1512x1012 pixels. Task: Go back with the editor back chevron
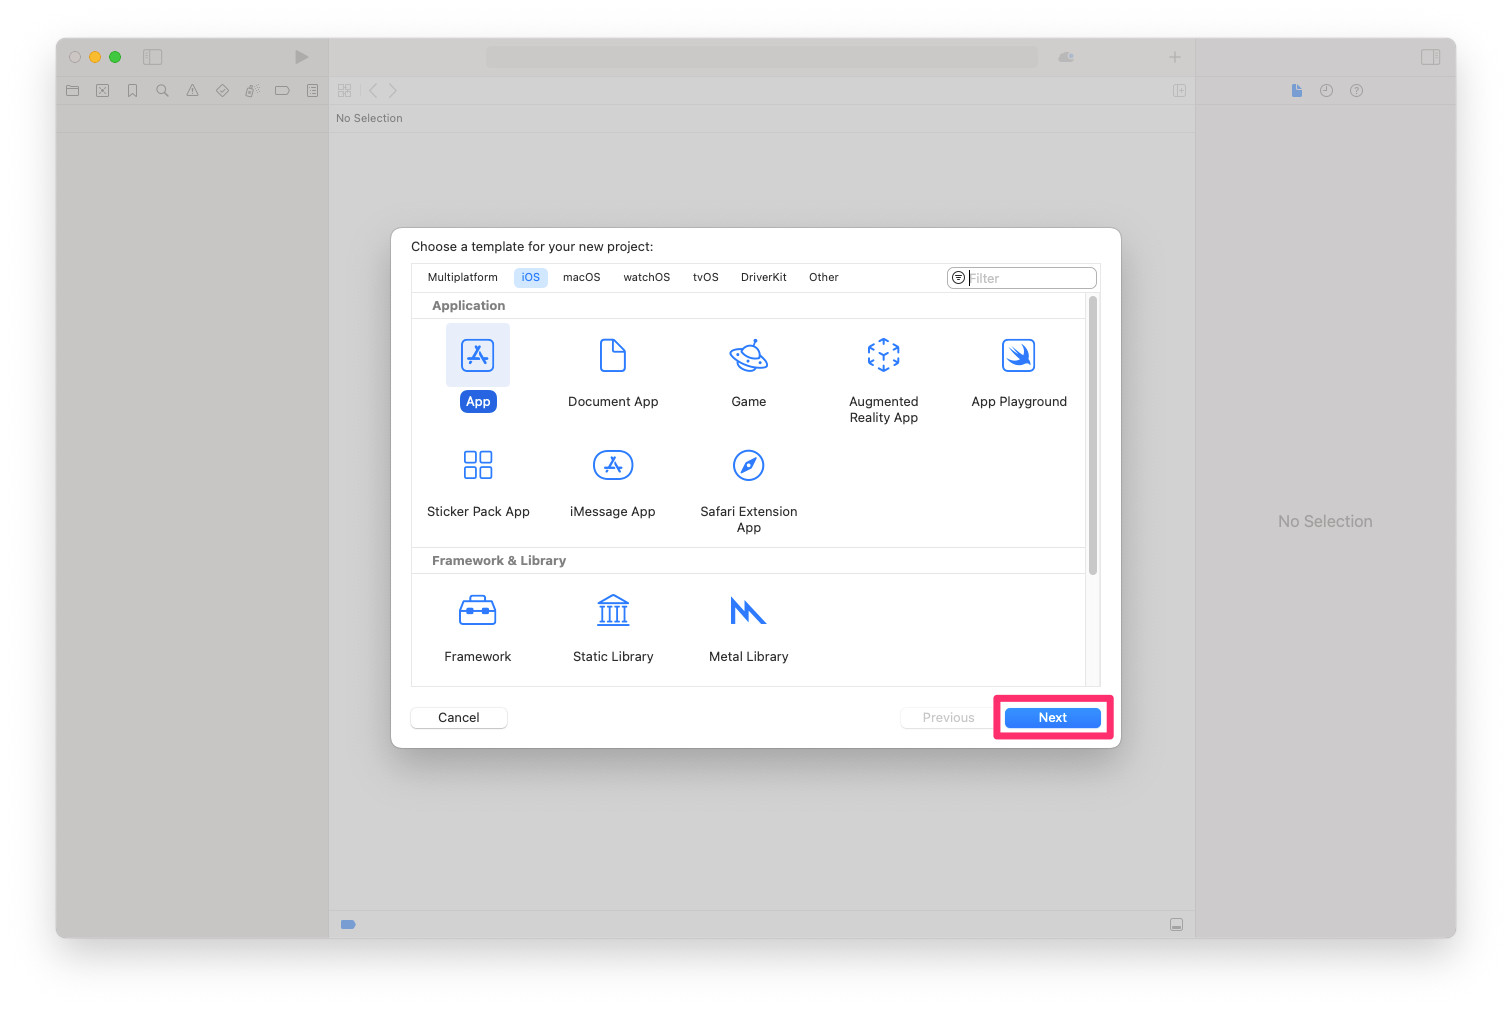(373, 90)
